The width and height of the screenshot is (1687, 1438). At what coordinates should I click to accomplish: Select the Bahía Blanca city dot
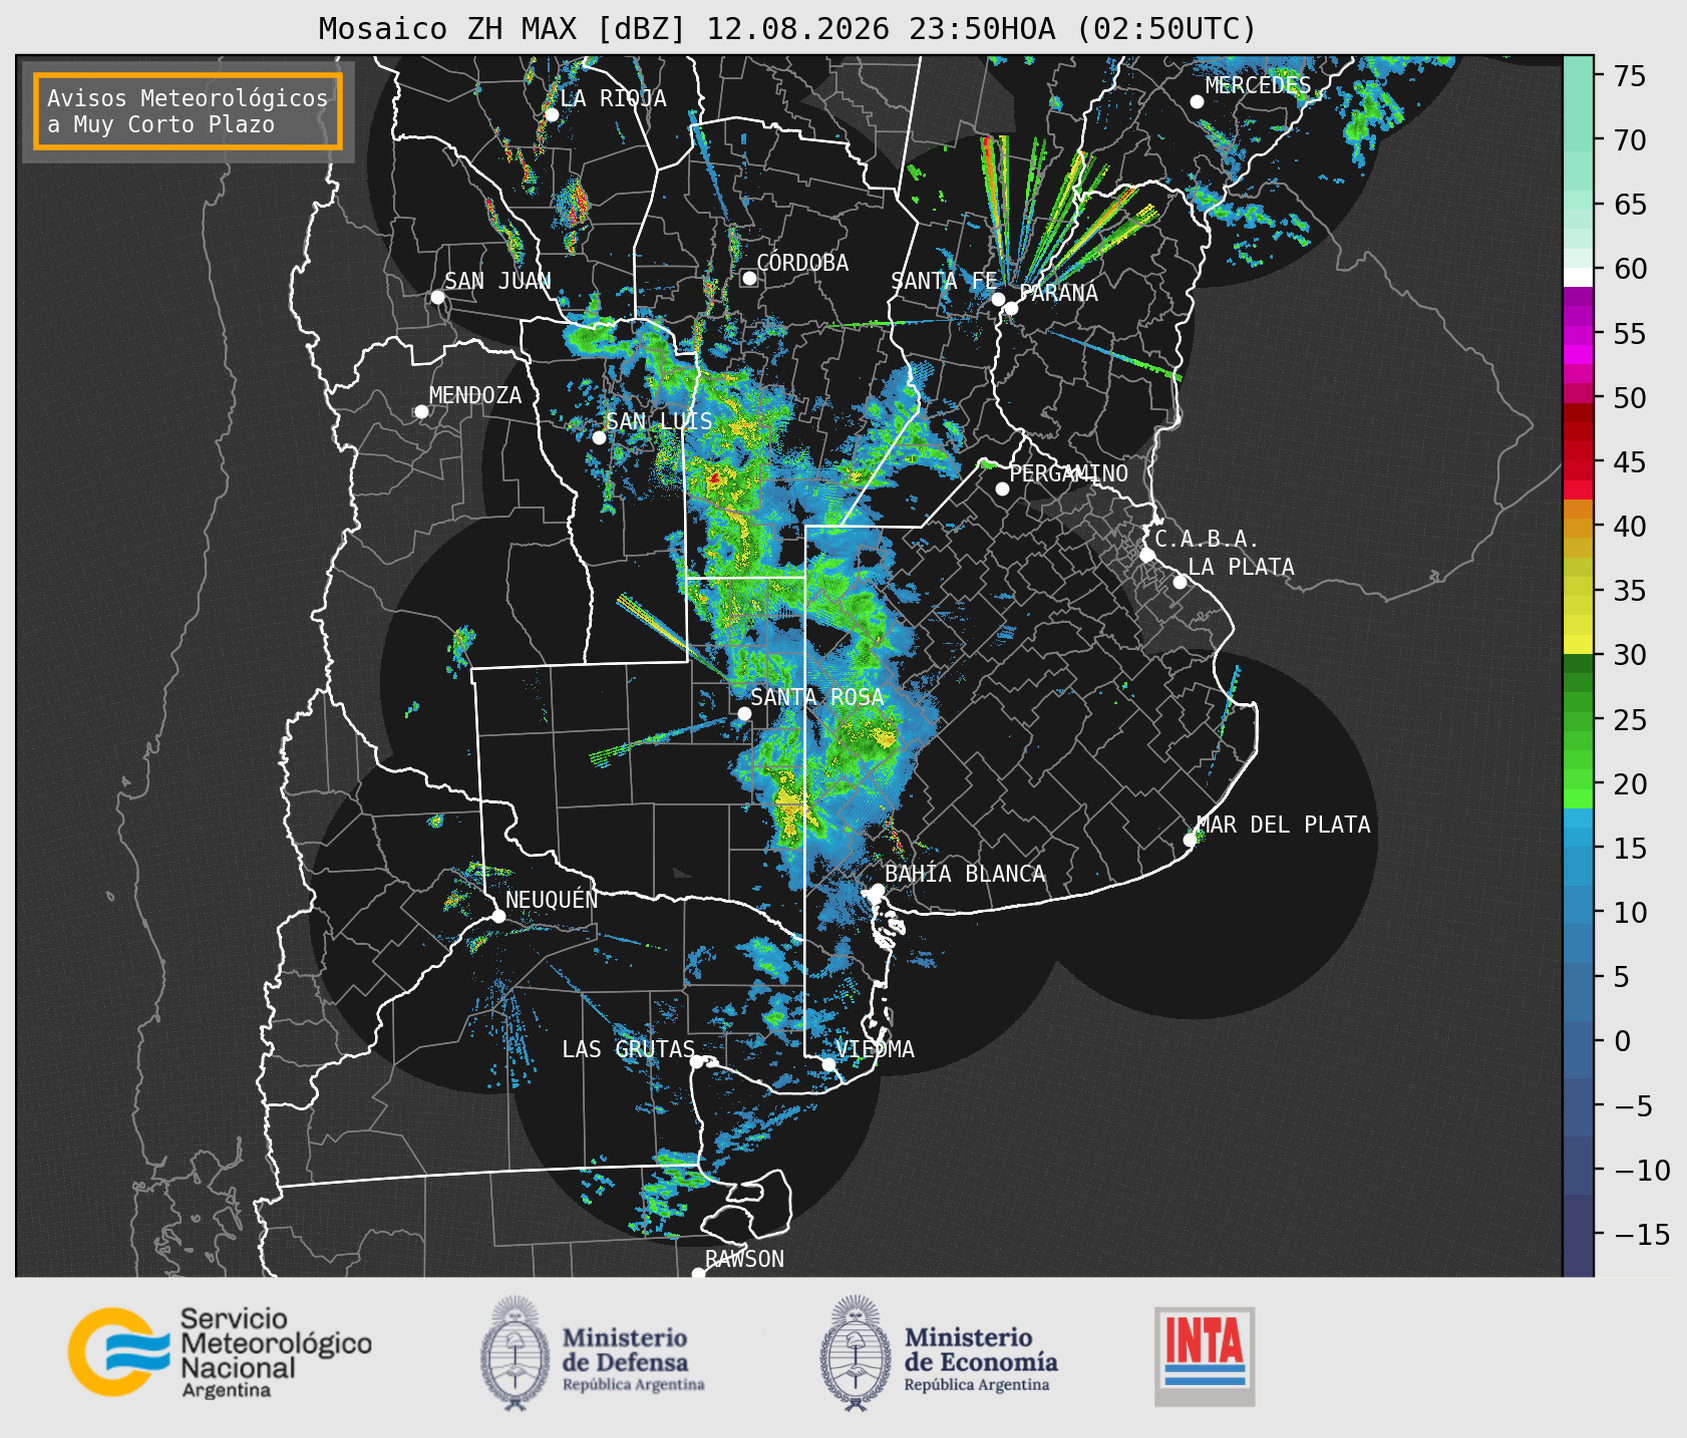(877, 890)
